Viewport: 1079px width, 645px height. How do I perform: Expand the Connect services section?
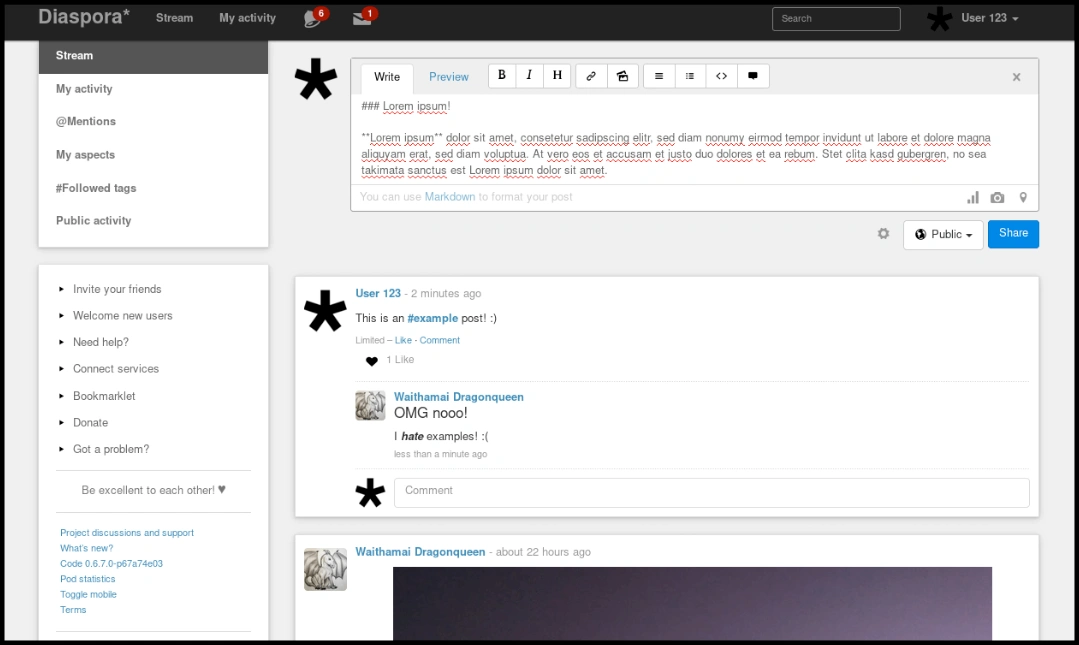(115, 369)
